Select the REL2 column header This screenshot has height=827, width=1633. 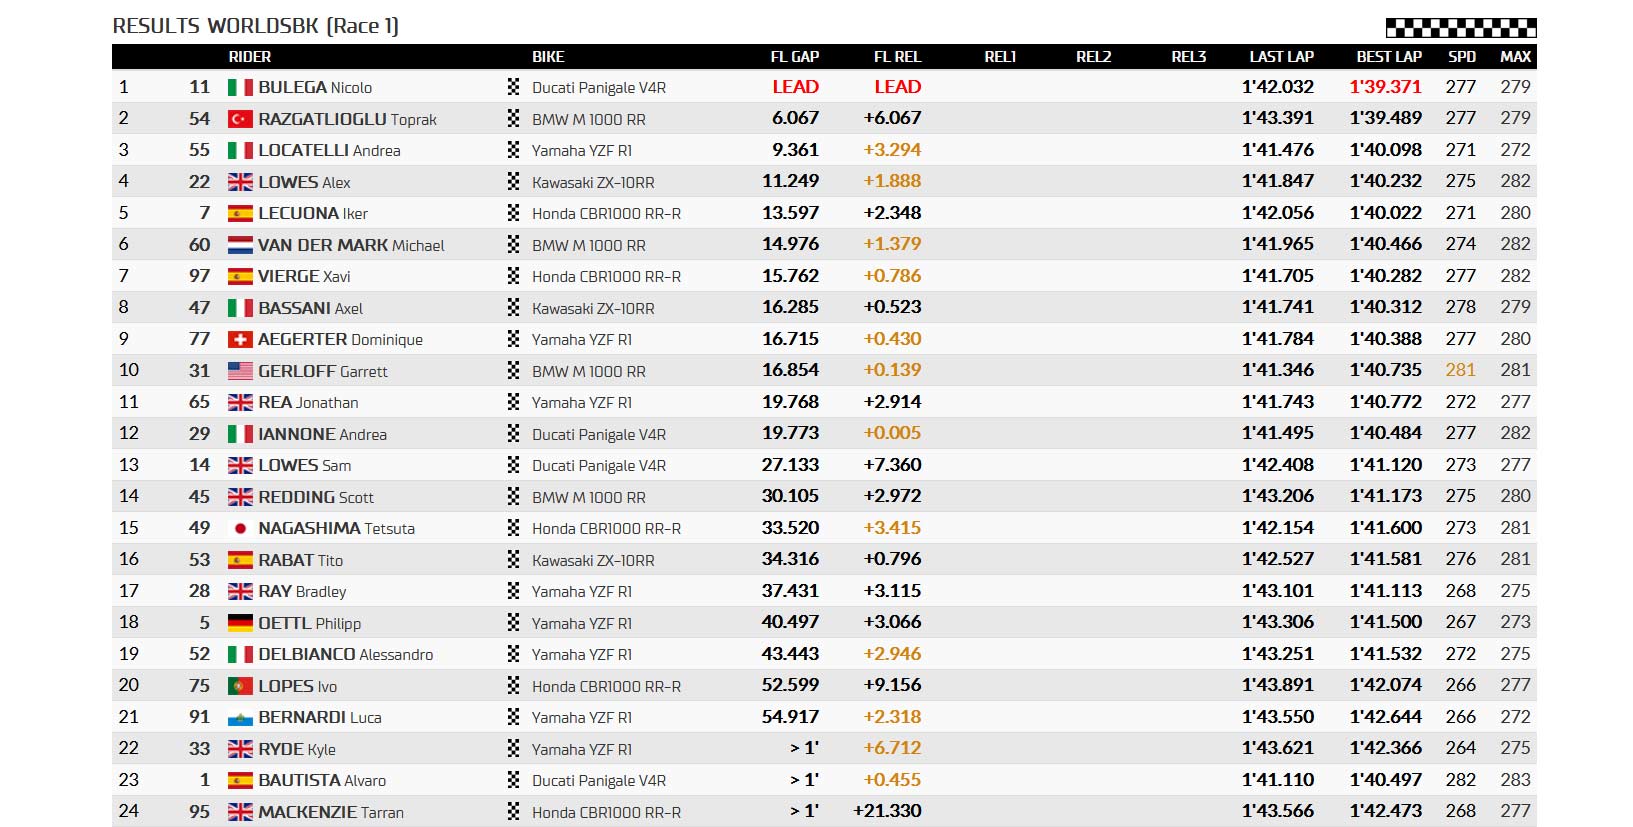tap(1094, 57)
